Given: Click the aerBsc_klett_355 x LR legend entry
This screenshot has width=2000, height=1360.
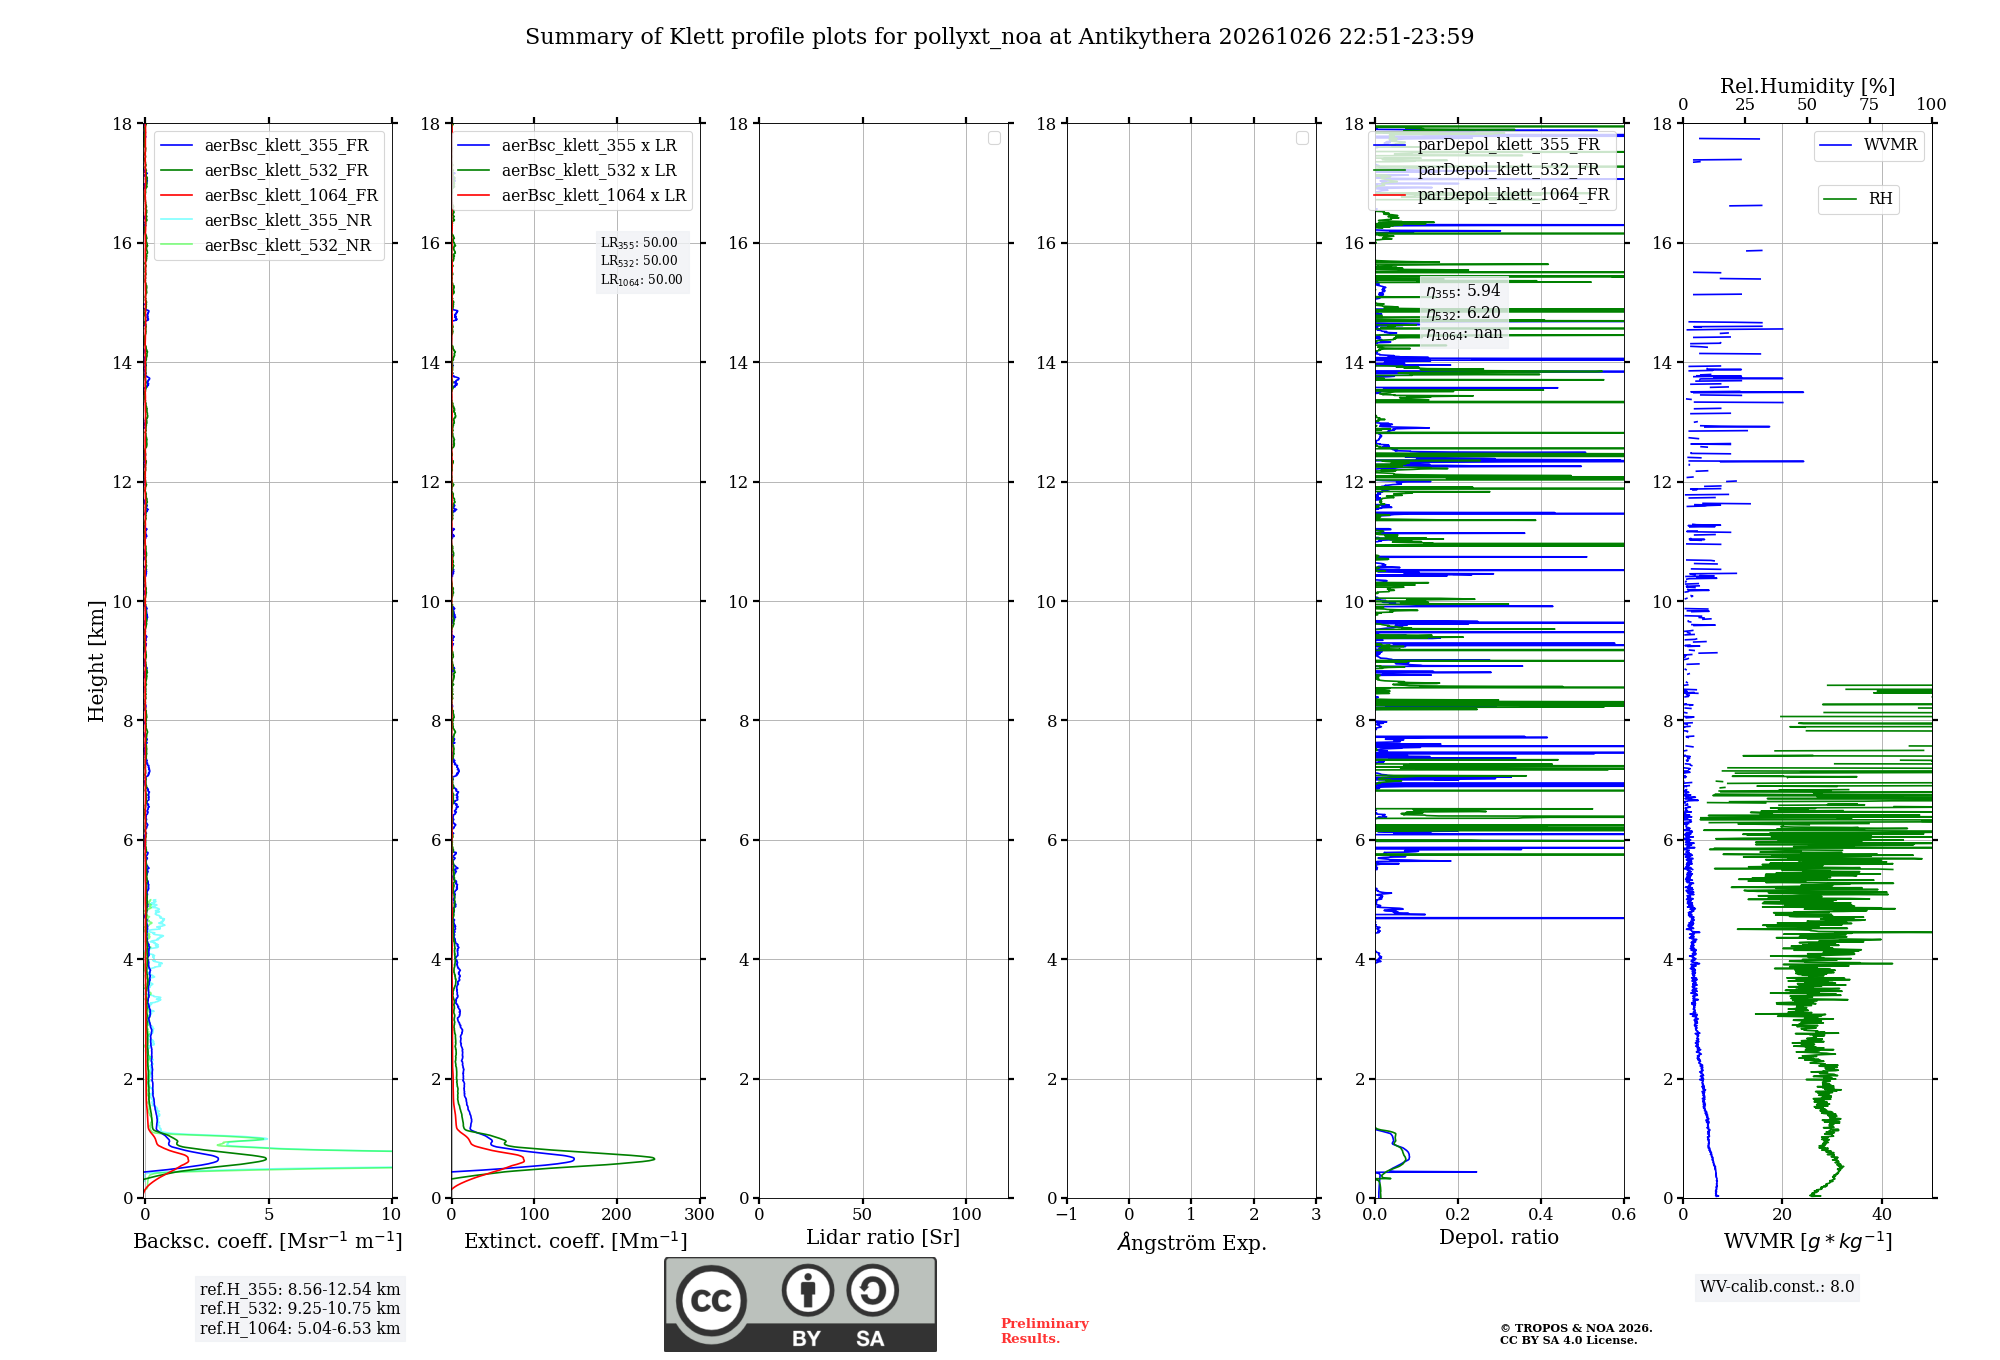Looking at the screenshot, I should (x=567, y=145).
